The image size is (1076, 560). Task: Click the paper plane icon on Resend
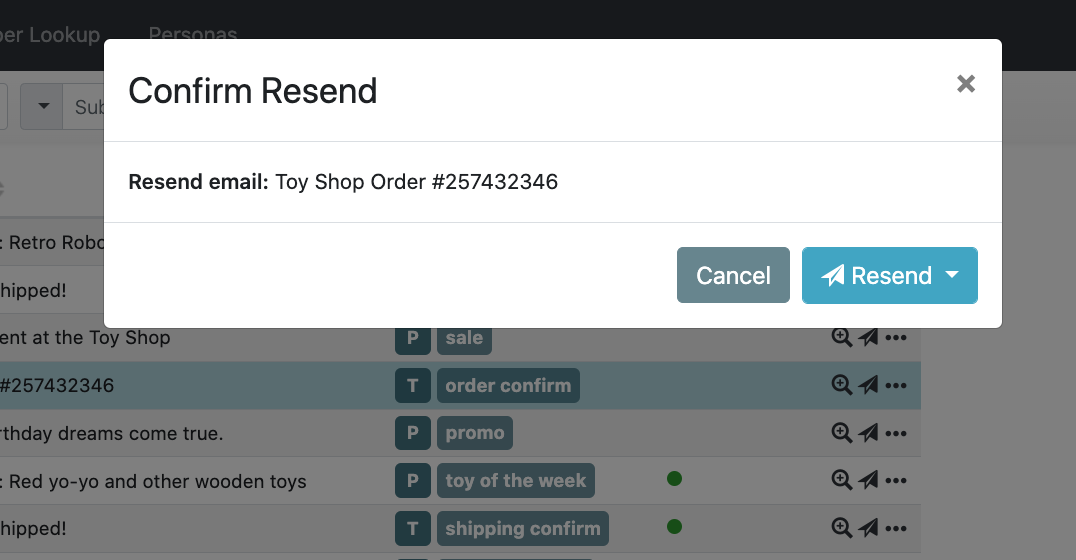pos(833,276)
